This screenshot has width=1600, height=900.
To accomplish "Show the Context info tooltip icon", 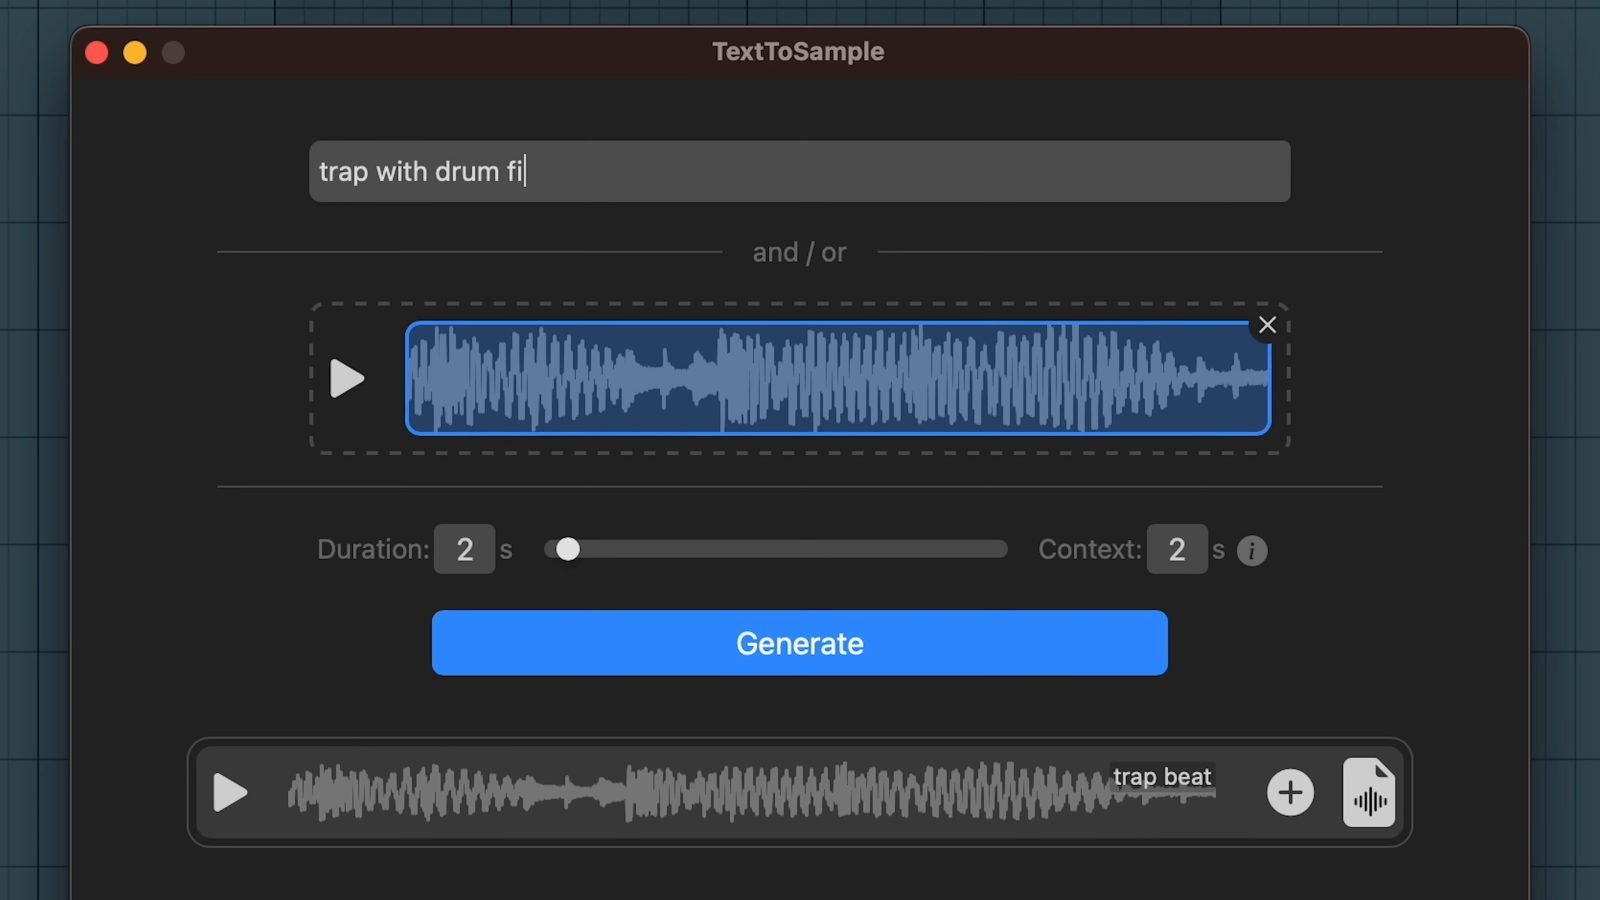I will tap(1252, 550).
